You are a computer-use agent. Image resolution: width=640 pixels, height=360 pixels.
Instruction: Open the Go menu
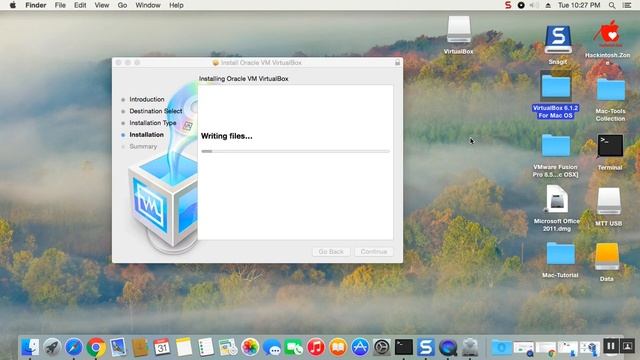pyautogui.click(x=122, y=5)
